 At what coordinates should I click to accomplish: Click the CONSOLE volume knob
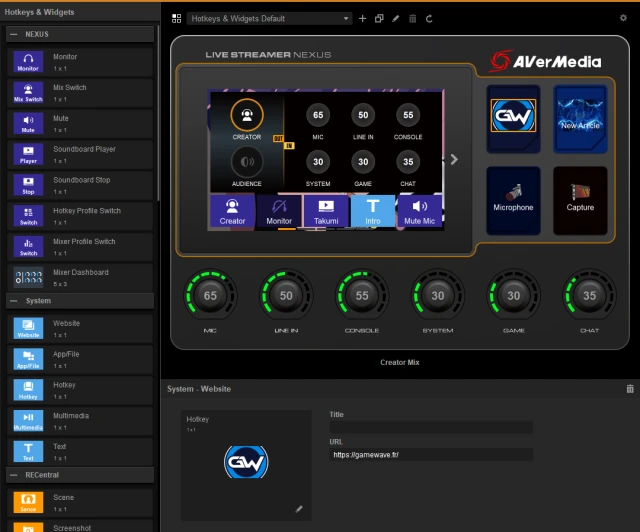tap(362, 295)
